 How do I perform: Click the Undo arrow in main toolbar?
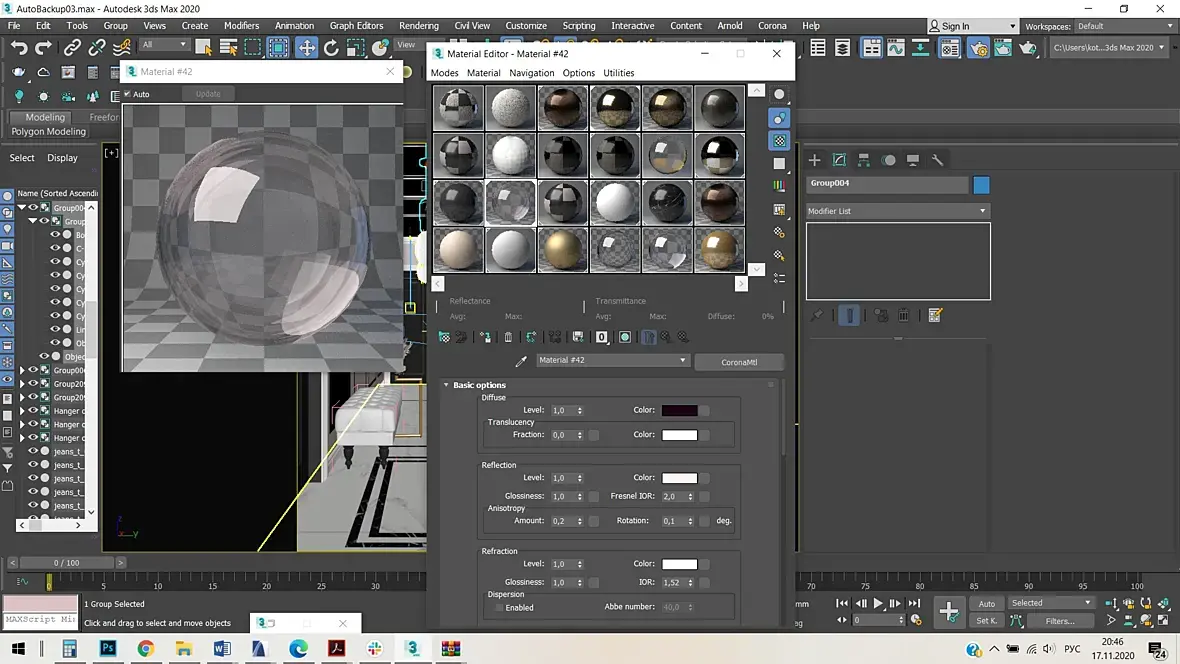[19, 47]
